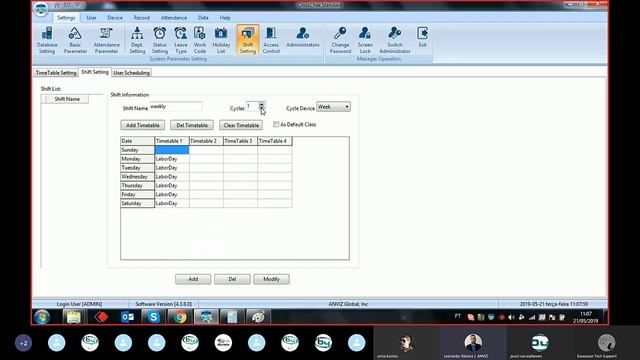Select Tuesday LaborDay cell

[x=172, y=168]
